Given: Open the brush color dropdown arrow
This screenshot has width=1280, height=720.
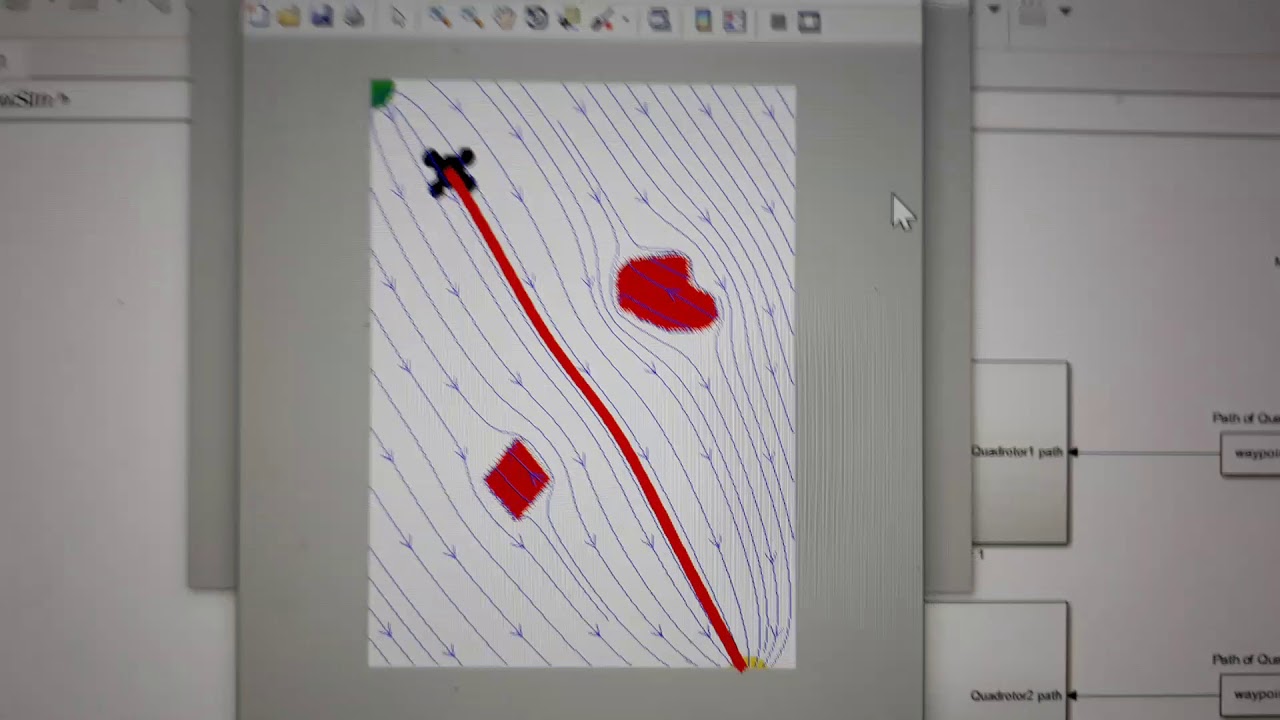Looking at the screenshot, I should coord(626,20).
